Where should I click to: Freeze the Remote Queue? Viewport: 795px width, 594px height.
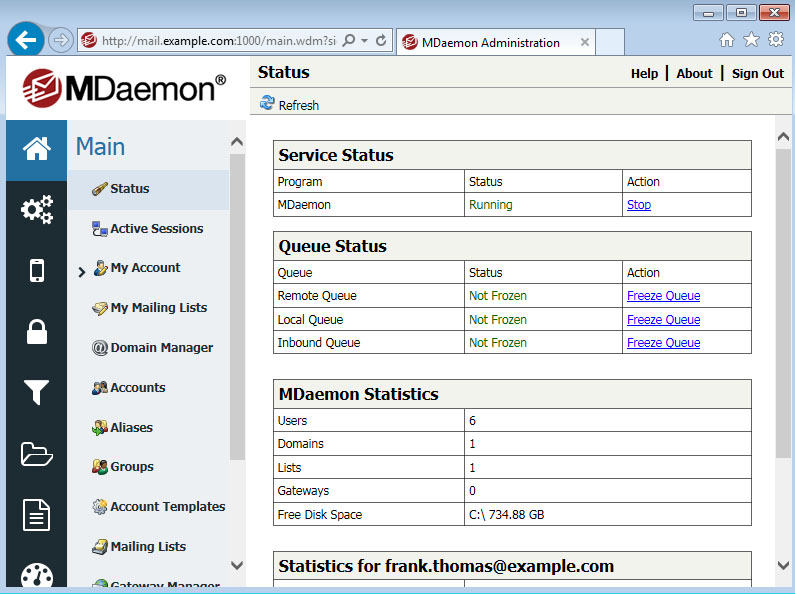[663, 296]
